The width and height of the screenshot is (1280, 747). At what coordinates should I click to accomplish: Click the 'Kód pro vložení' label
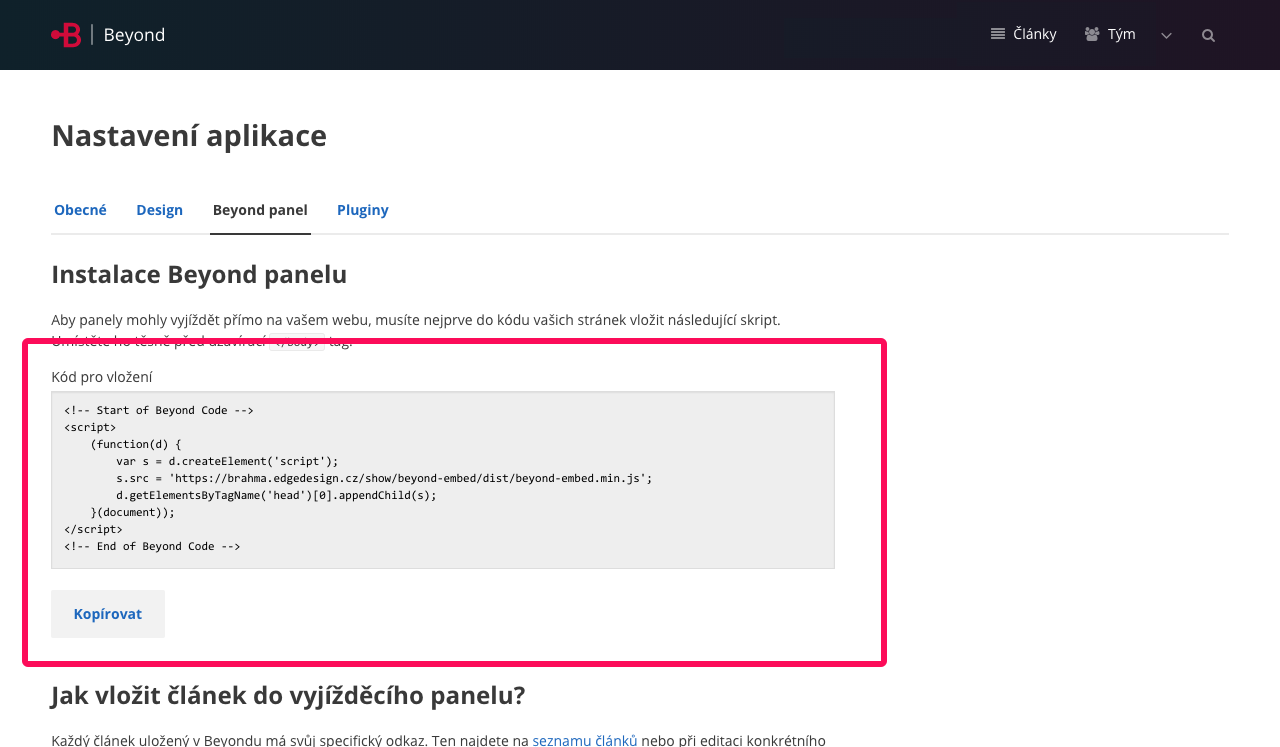[x=102, y=377]
